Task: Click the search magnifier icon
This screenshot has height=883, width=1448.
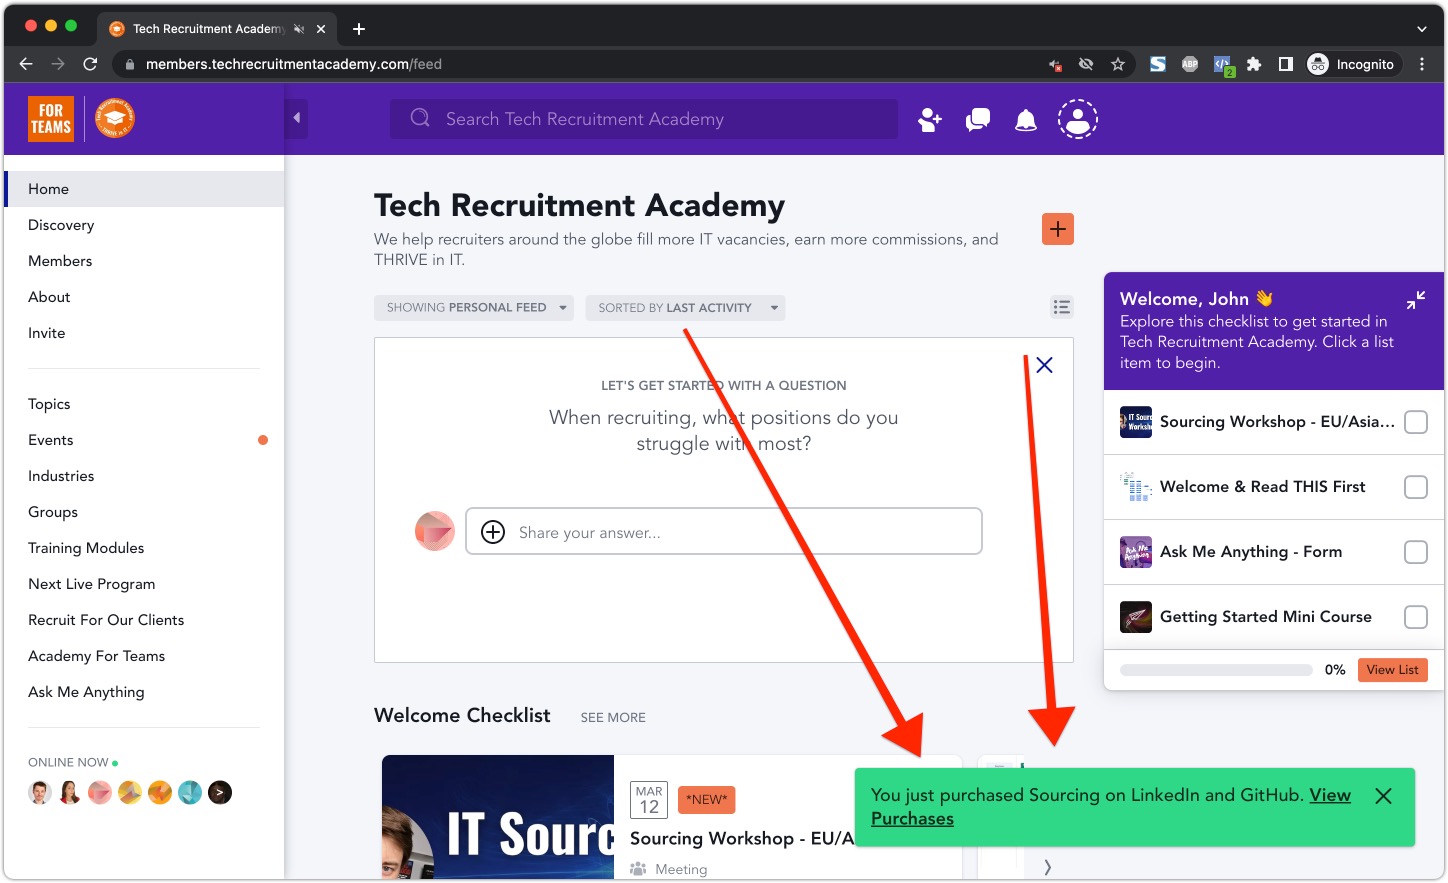Action: [420, 118]
